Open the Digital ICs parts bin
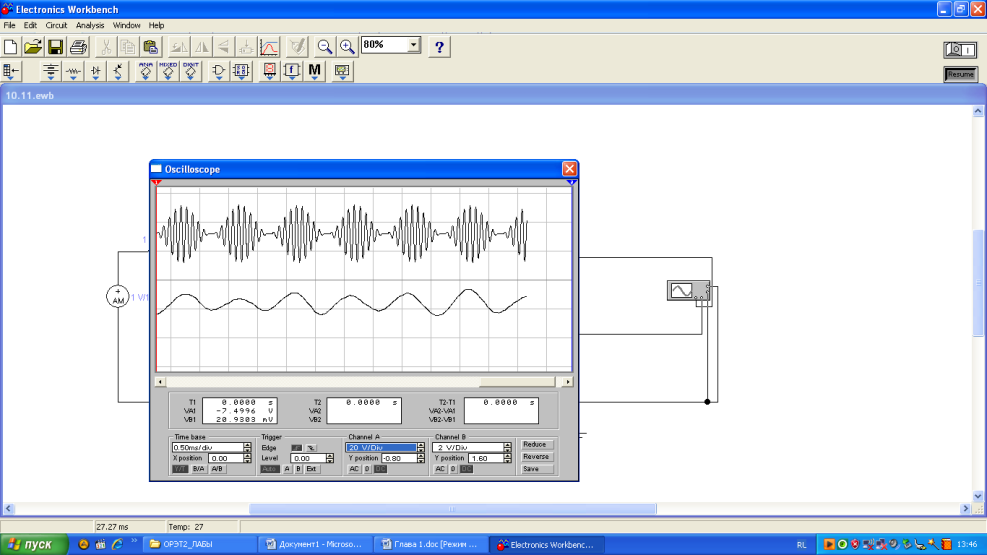Screen dimensions: 987x555 tap(191, 71)
